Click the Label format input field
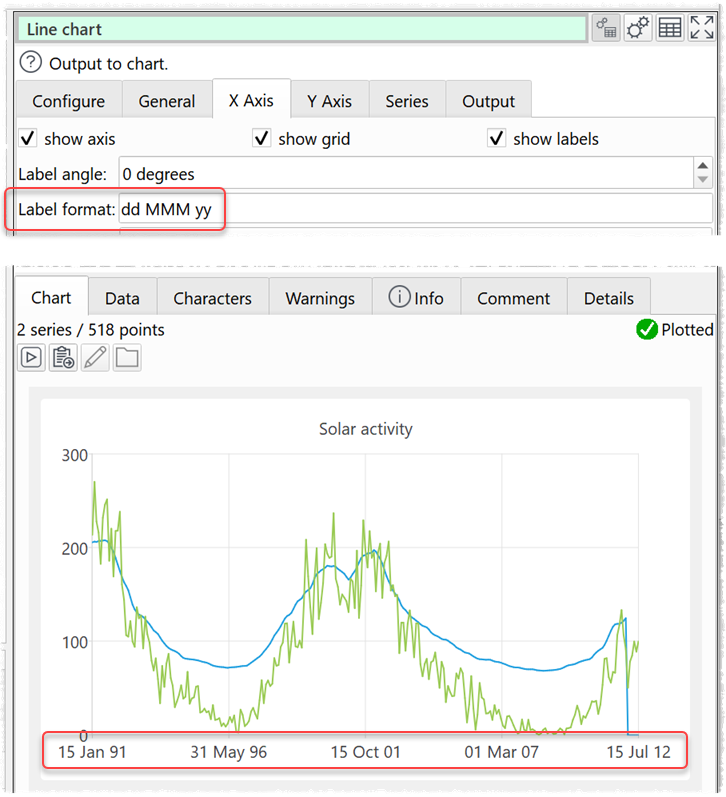This screenshot has width=726, height=797. point(415,209)
